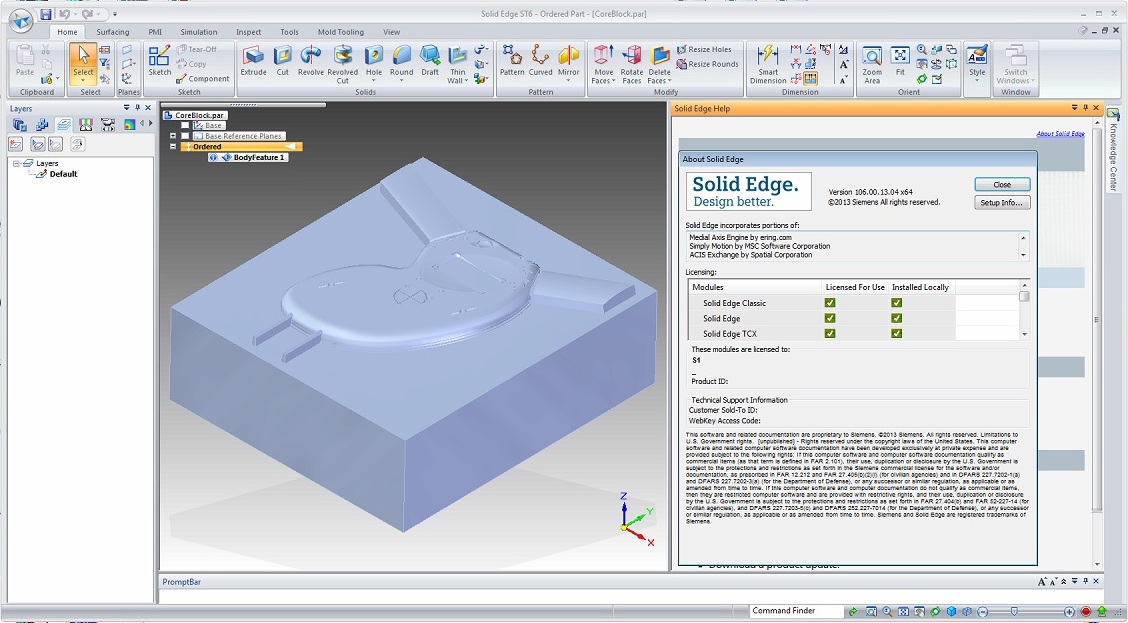Open the Style dropdown
This screenshot has width=1128, height=623.
click(977, 81)
